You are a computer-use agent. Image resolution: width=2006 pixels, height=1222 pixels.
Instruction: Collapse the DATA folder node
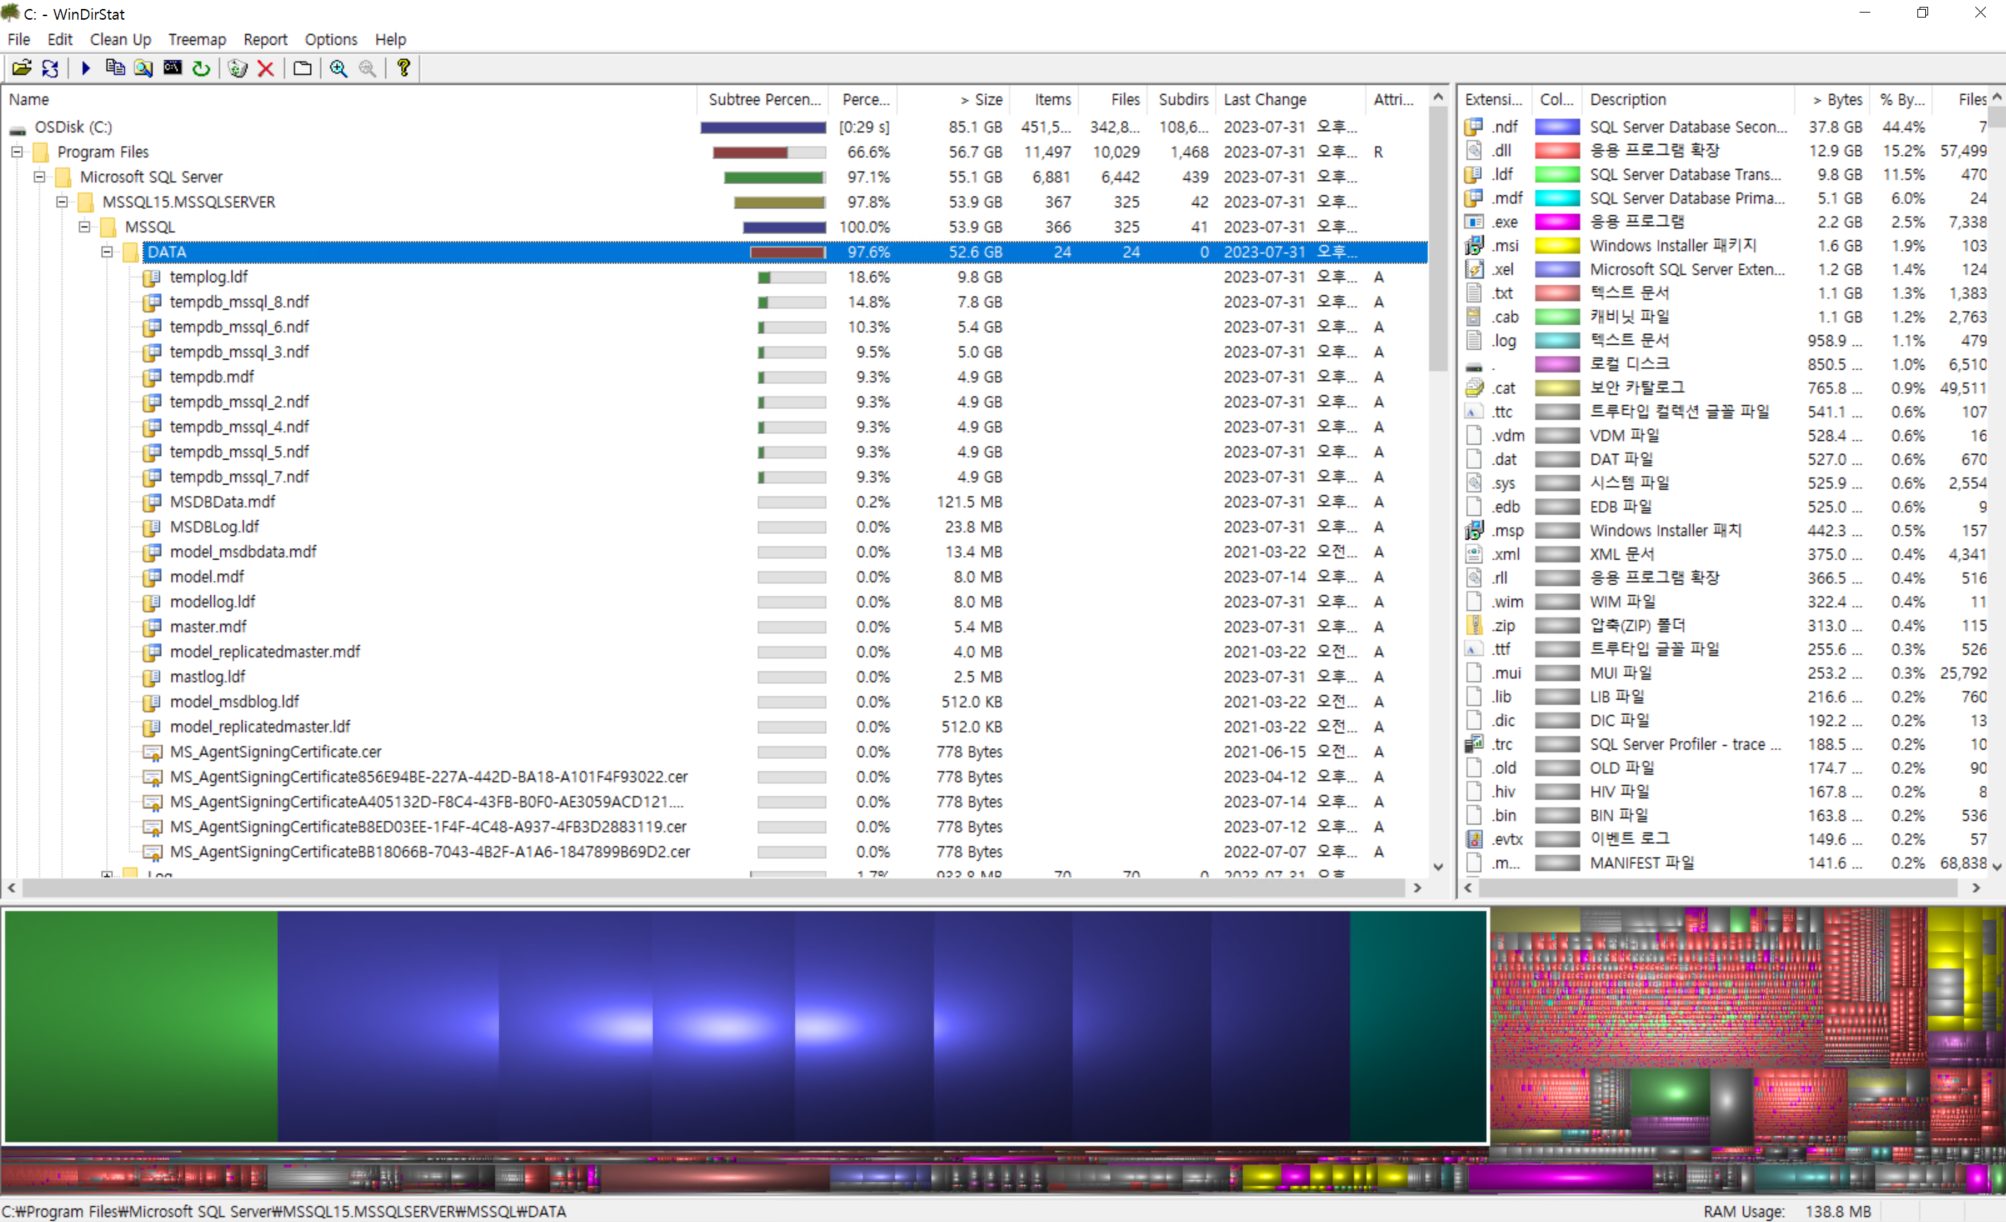coord(107,252)
